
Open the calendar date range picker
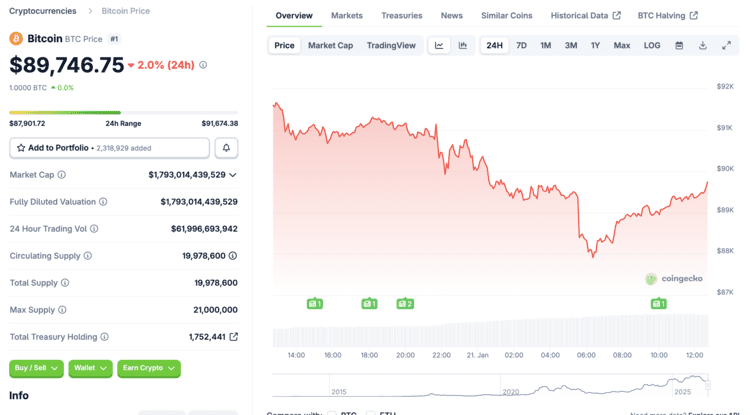click(x=679, y=46)
